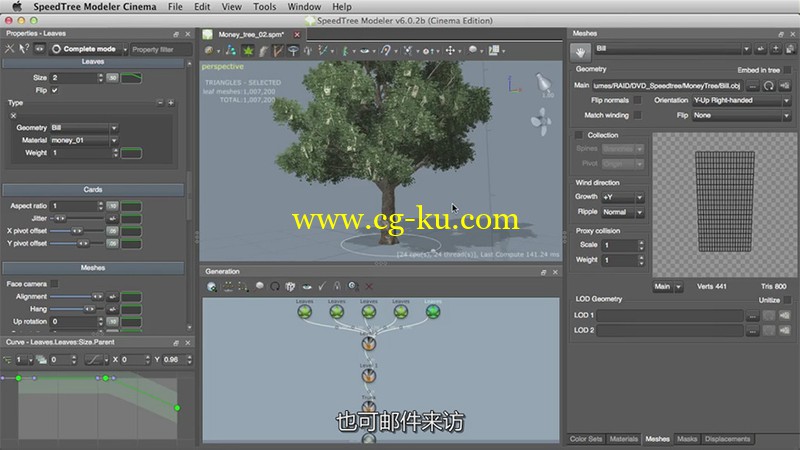
Task: Browse for the LOD 2 file
Action: point(753,331)
